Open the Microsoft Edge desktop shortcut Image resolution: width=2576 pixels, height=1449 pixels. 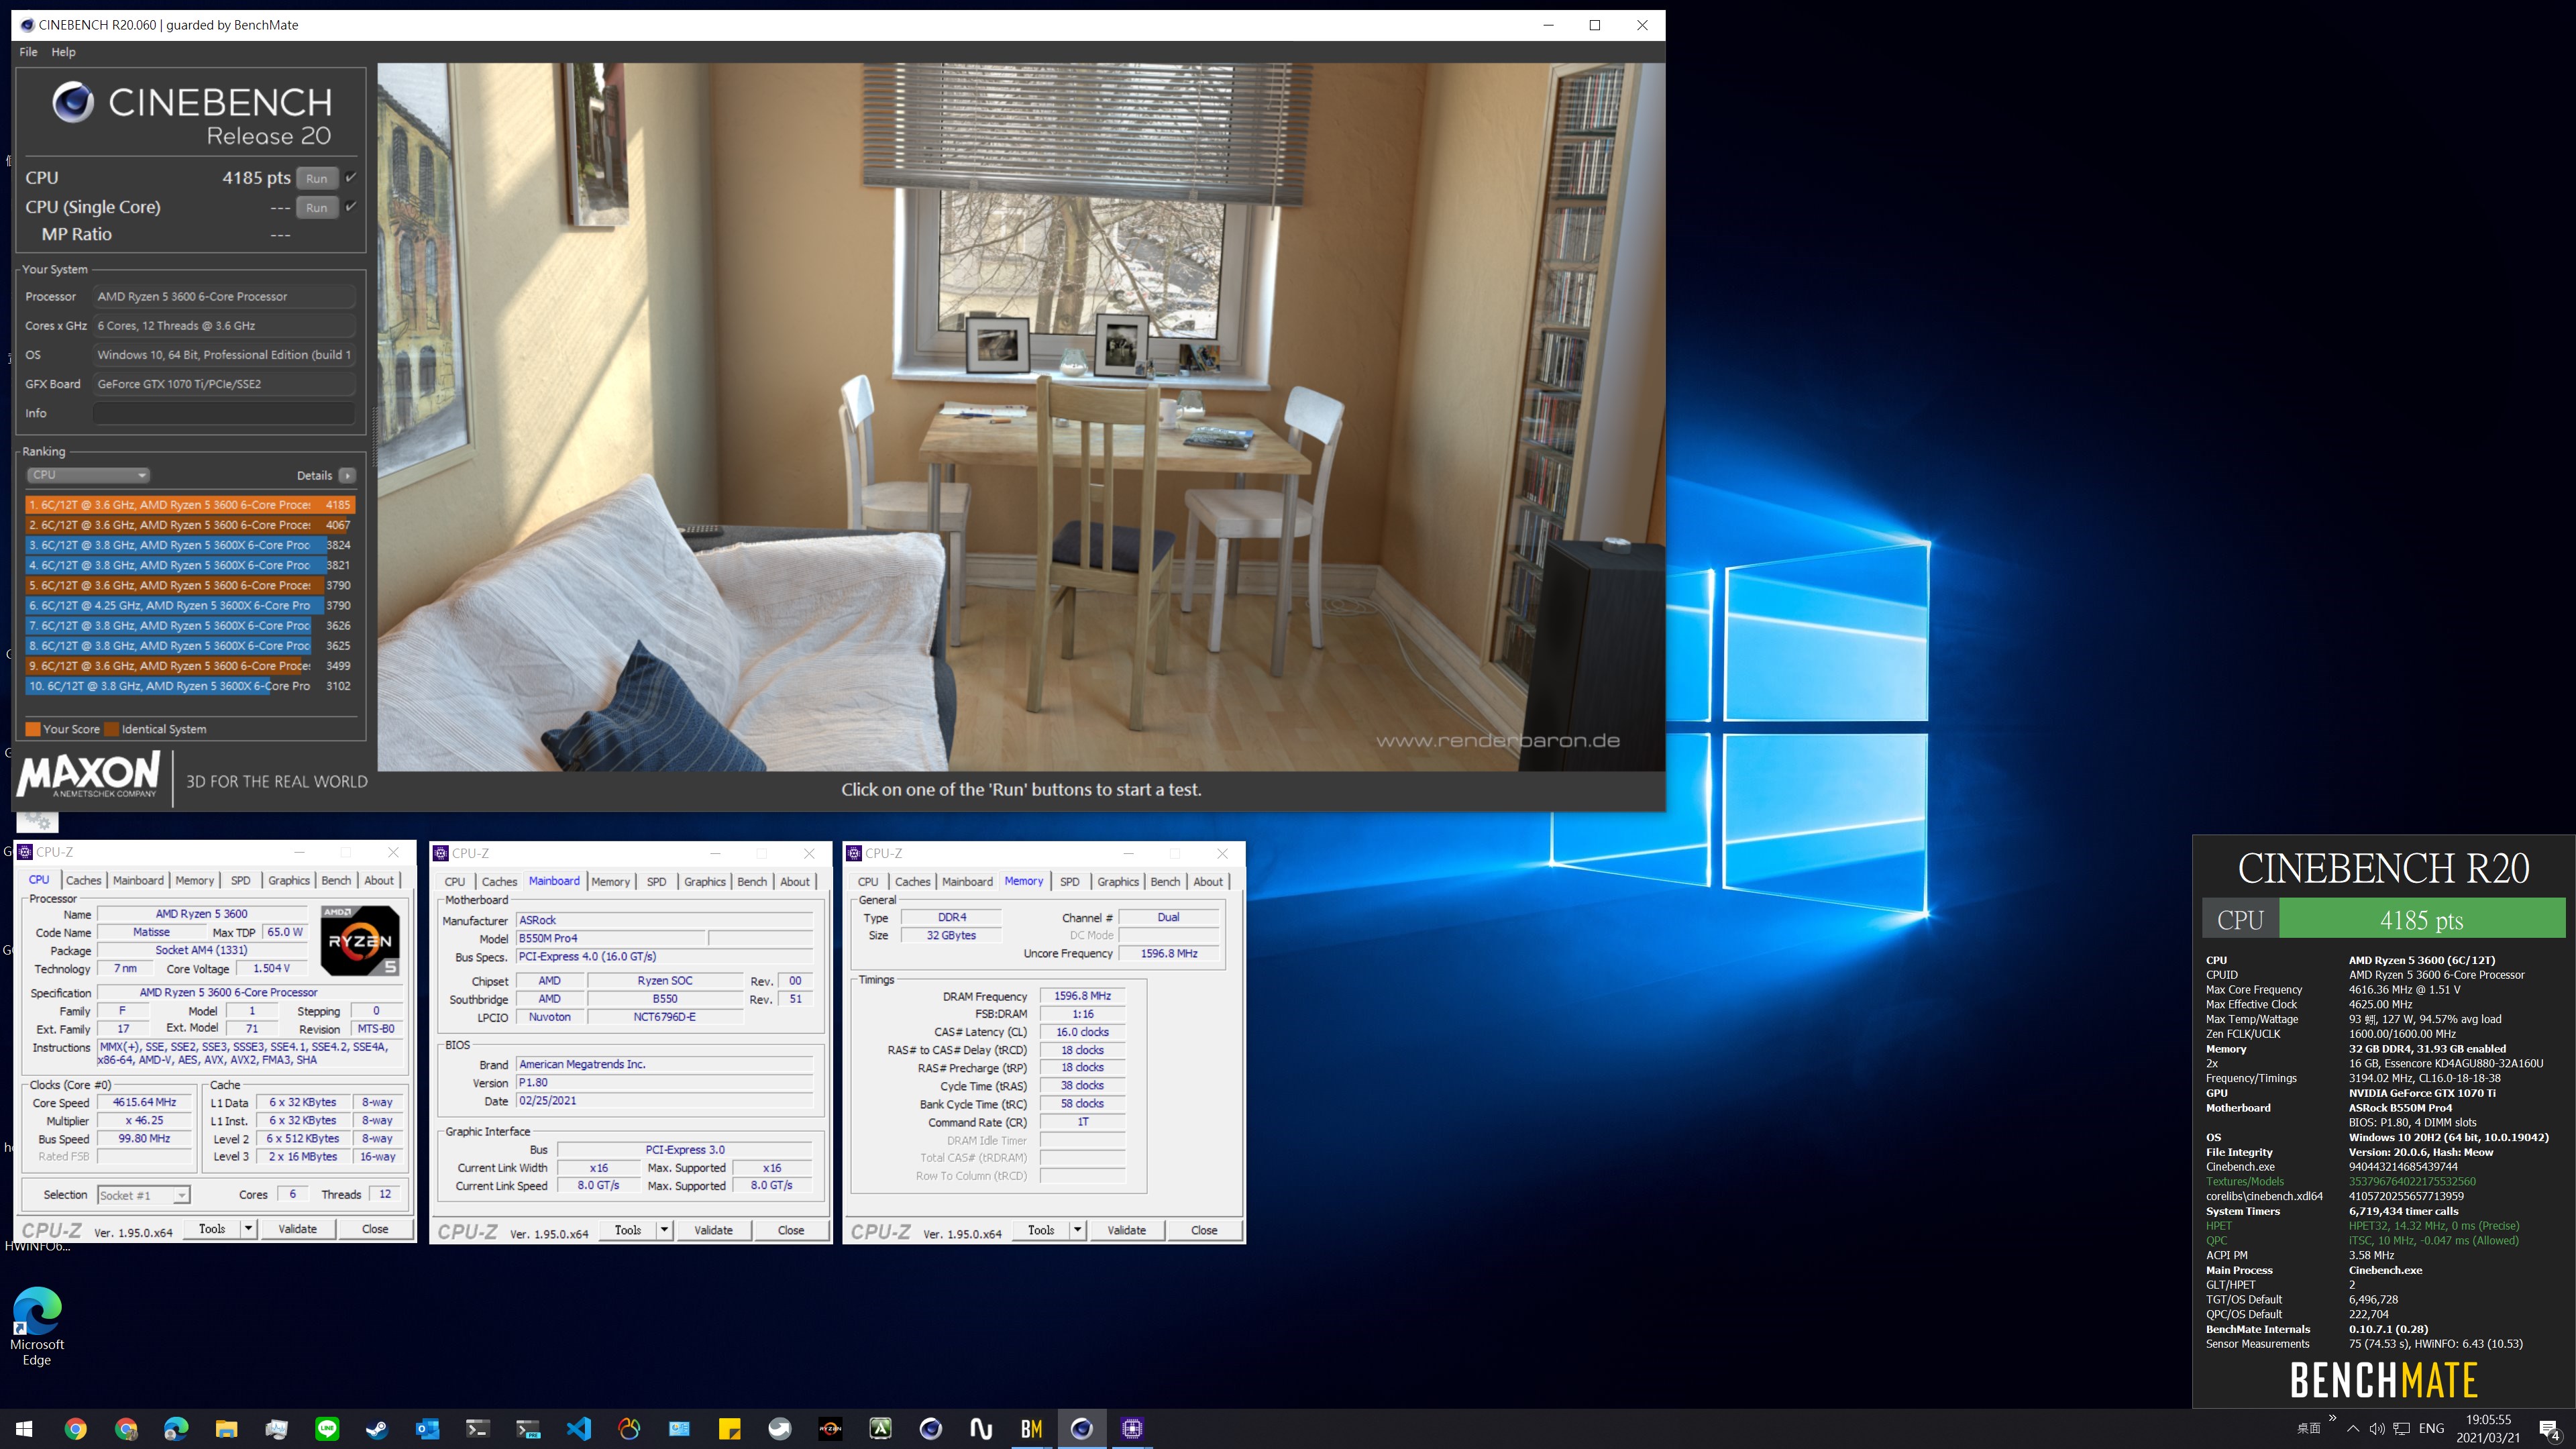(37, 1326)
